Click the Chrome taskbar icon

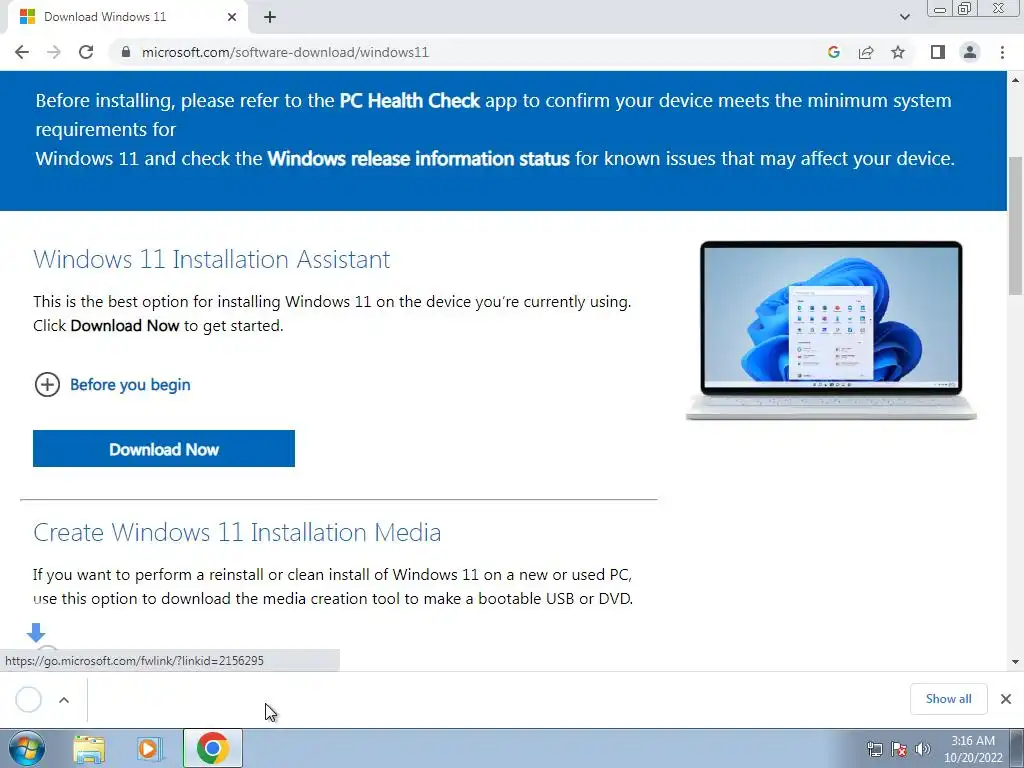pyautogui.click(x=212, y=748)
